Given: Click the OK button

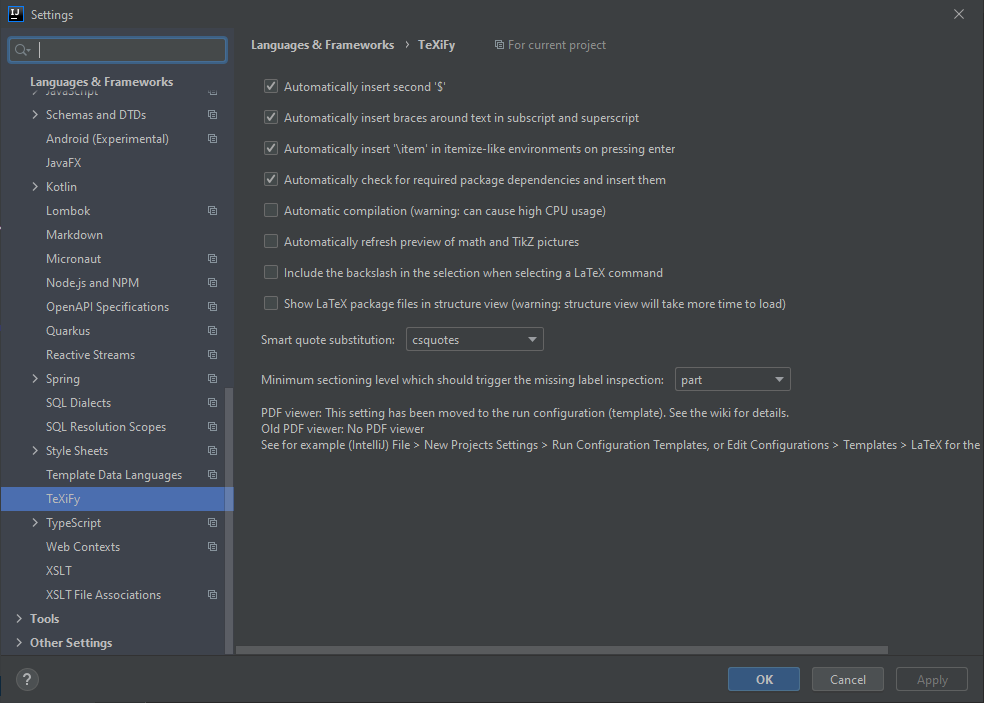Looking at the screenshot, I should point(763,679).
